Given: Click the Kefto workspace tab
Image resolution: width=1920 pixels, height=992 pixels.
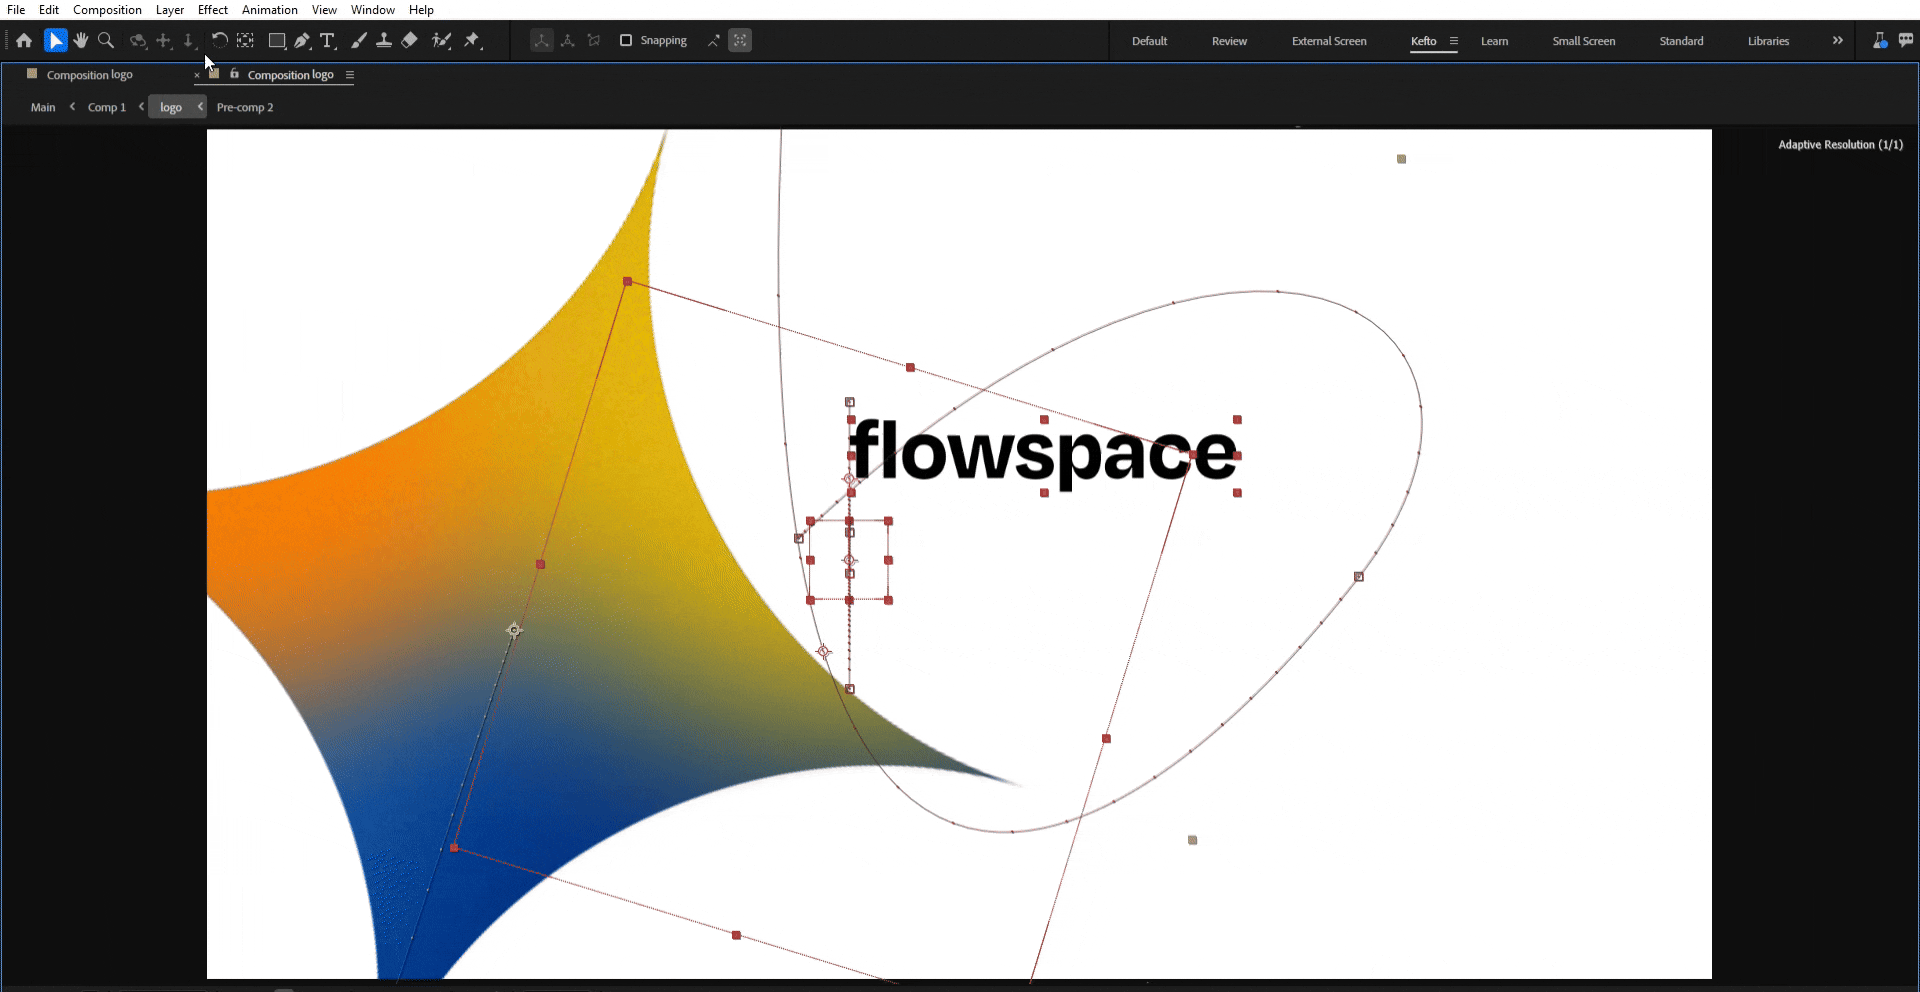Looking at the screenshot, I should pos(1424,41).
